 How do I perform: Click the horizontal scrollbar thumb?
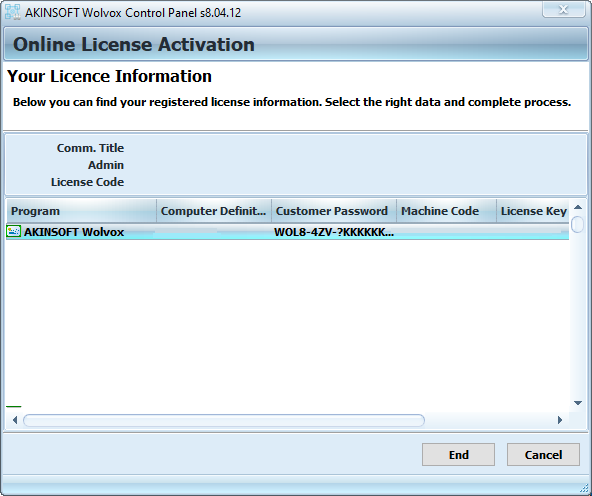pos(224,420)
